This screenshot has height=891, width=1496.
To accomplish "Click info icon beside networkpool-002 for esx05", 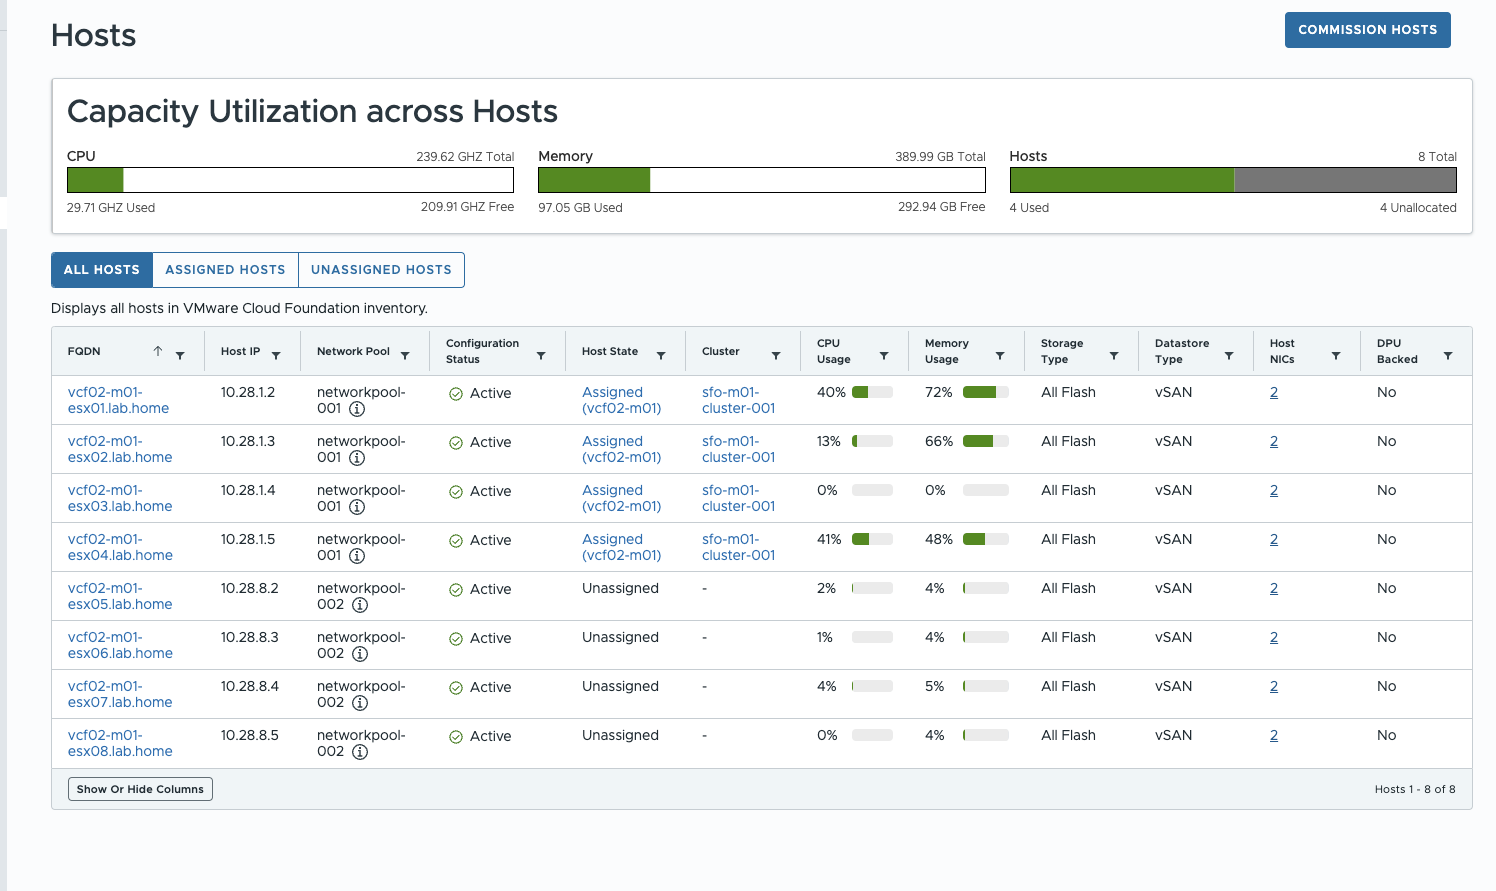I will [357, 606].
